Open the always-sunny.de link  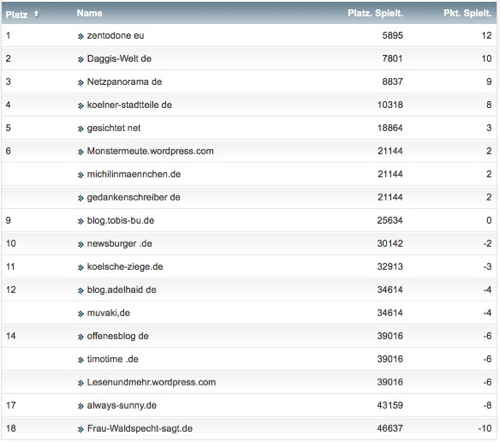[x=122, y=405]
